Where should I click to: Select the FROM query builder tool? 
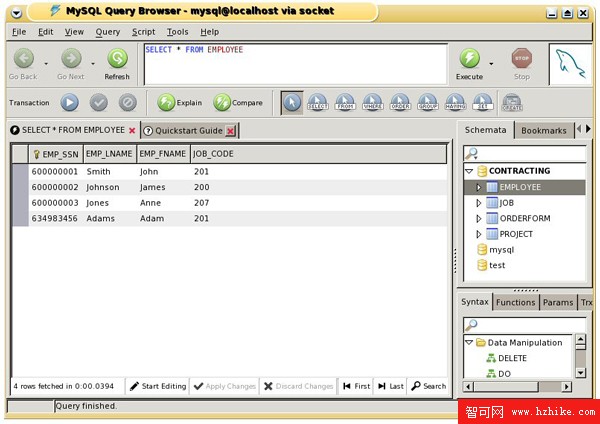[345, 103]
